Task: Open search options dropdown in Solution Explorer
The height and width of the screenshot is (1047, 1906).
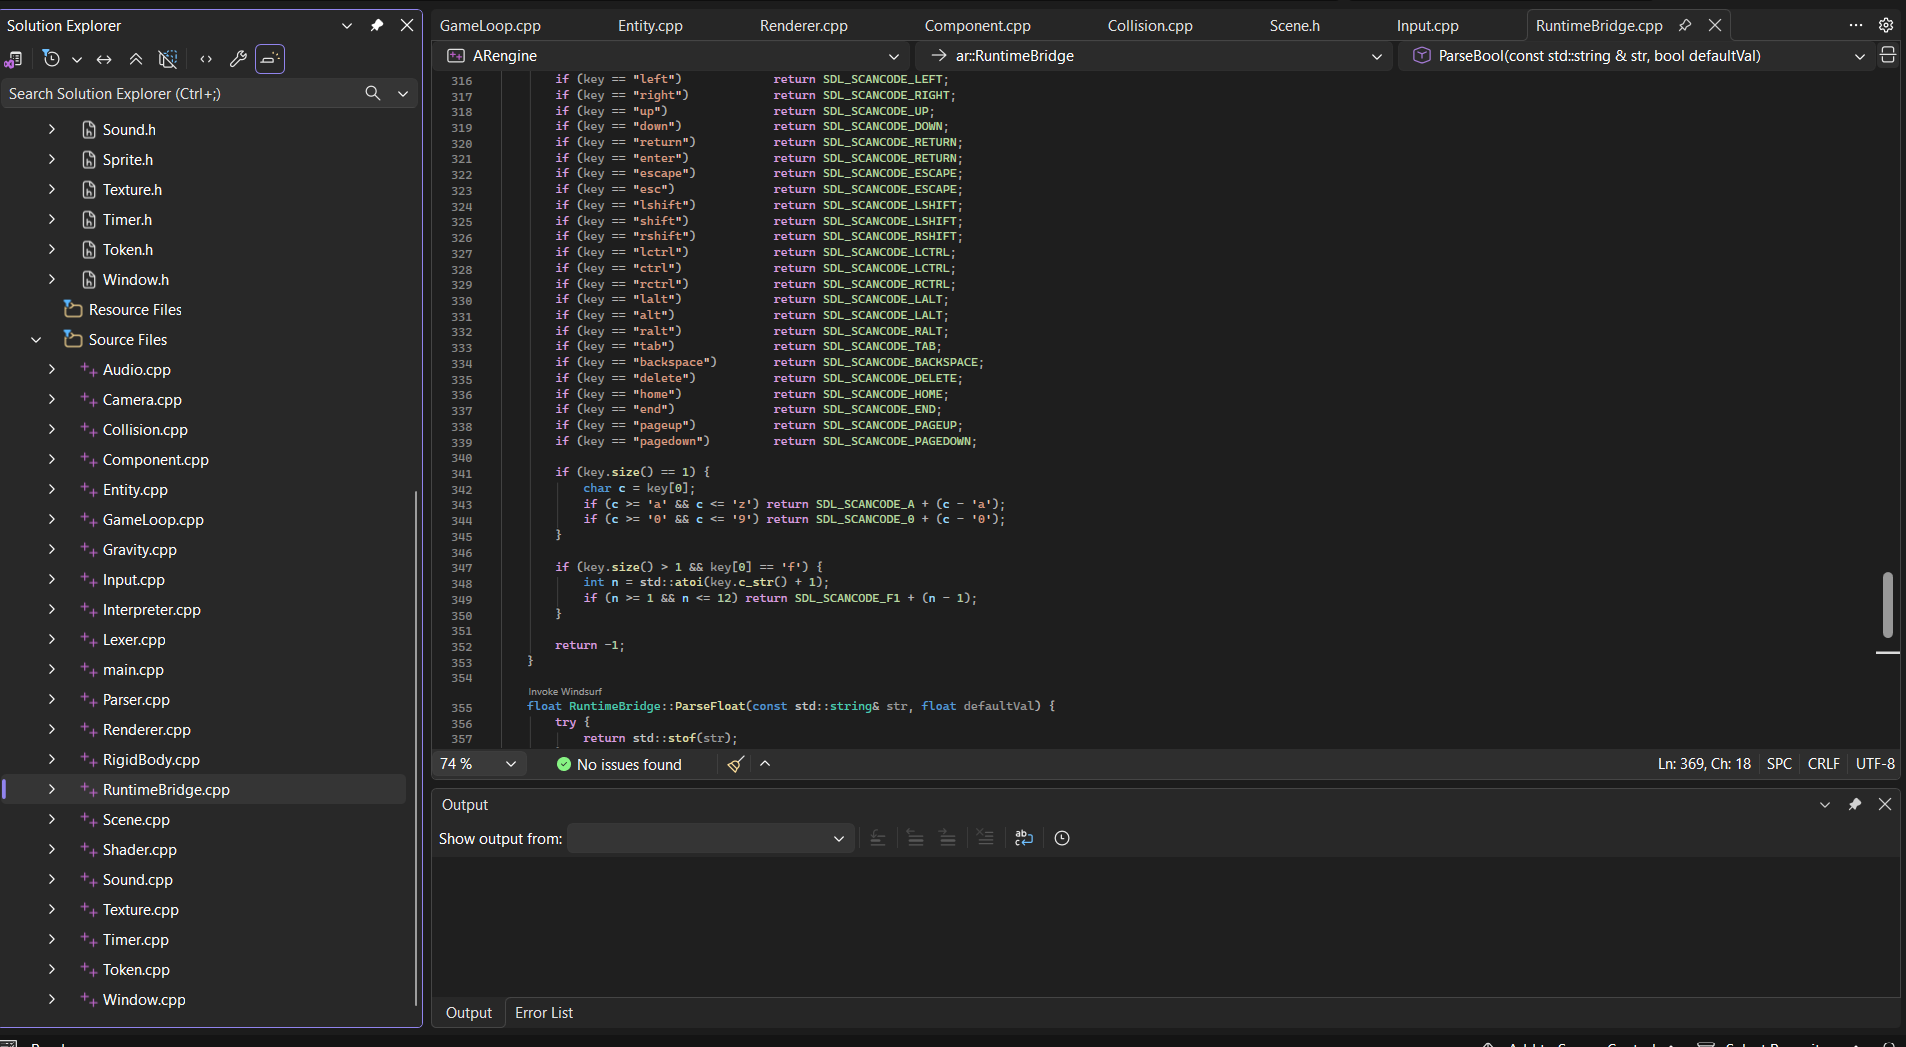Action: pyautogui.click(x=403, y=93)
